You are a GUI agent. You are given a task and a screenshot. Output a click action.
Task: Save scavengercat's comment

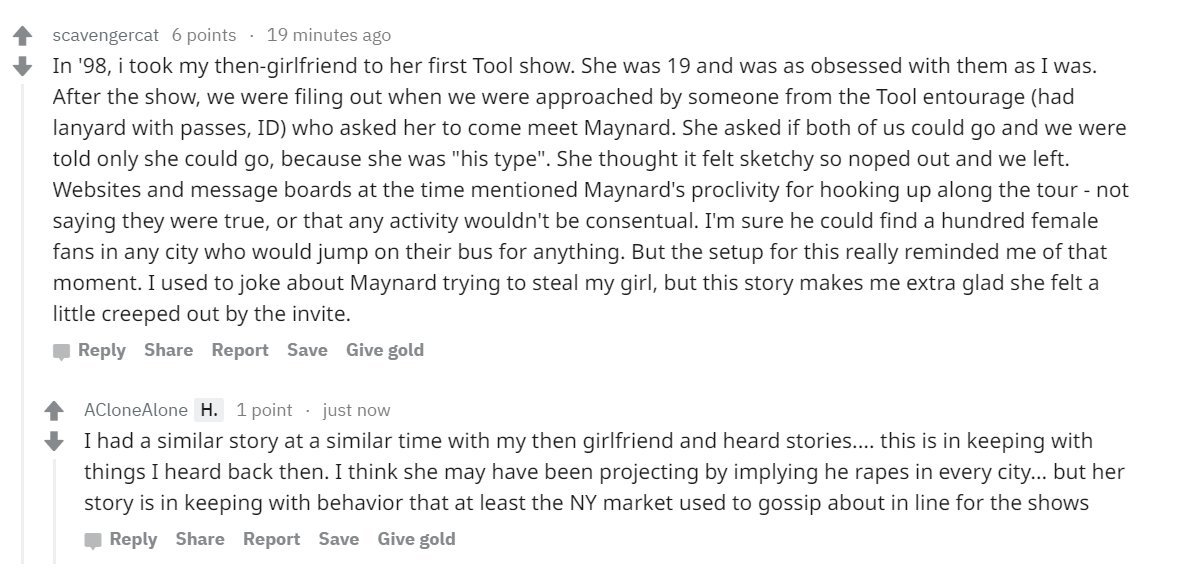point(307,350)
